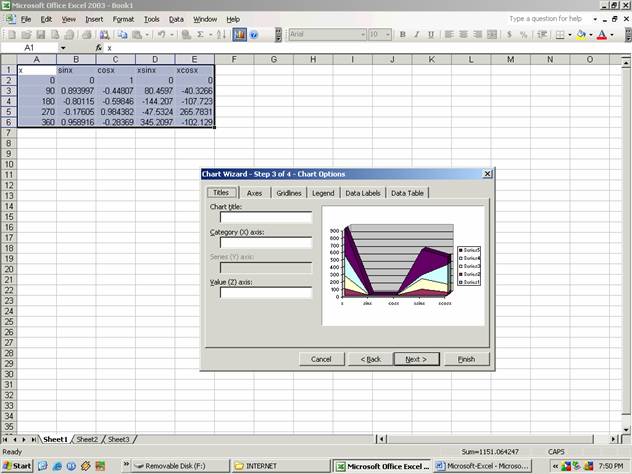The width and height of the screenshot is (632, 474).
Task: Switch to the Axes tab
Action: pyautogui.click(x=254, y=193)
